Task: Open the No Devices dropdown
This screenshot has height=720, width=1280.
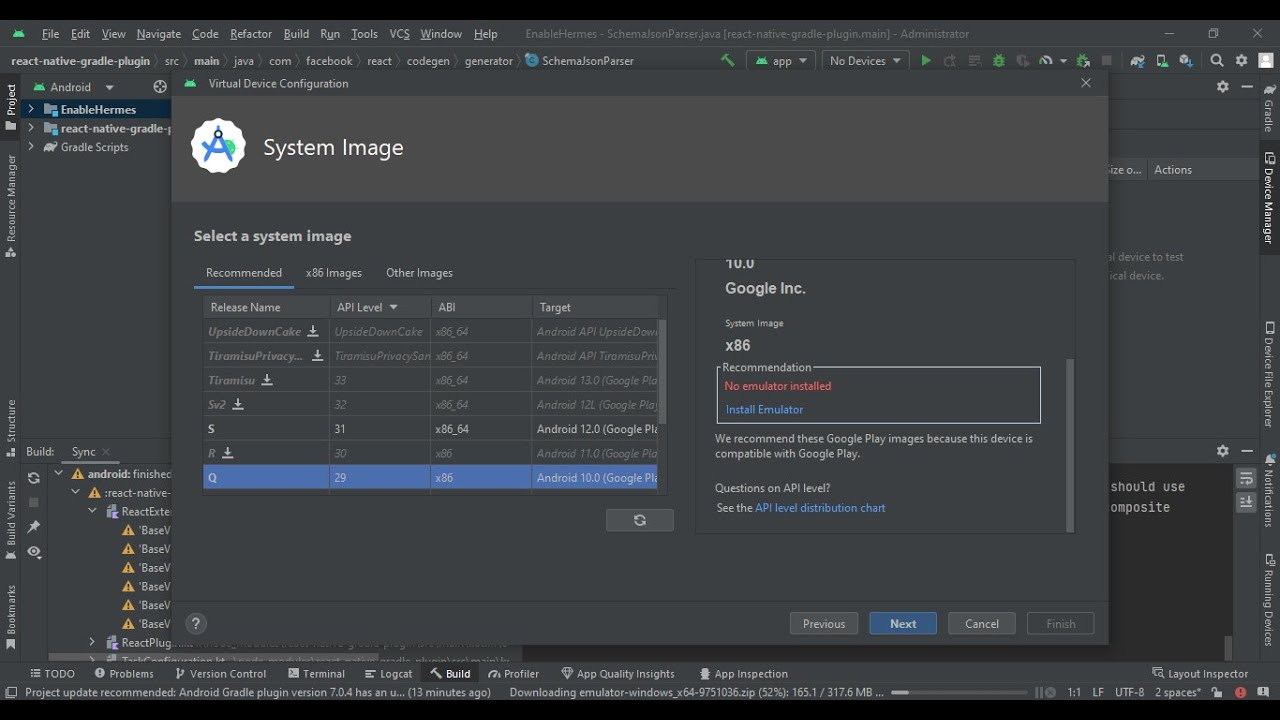Action: (865, 61)
